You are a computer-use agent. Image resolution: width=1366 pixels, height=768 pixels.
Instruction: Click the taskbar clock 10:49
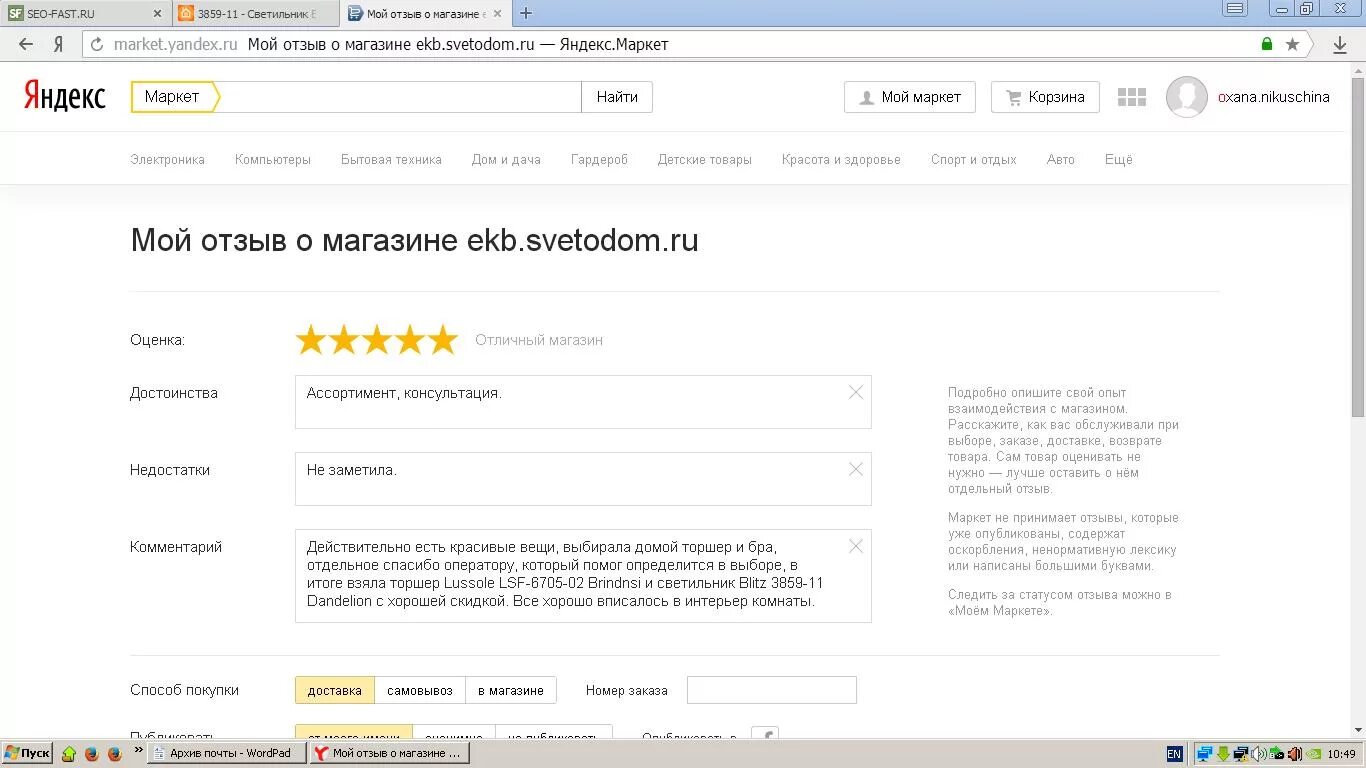coord(1342,754)
